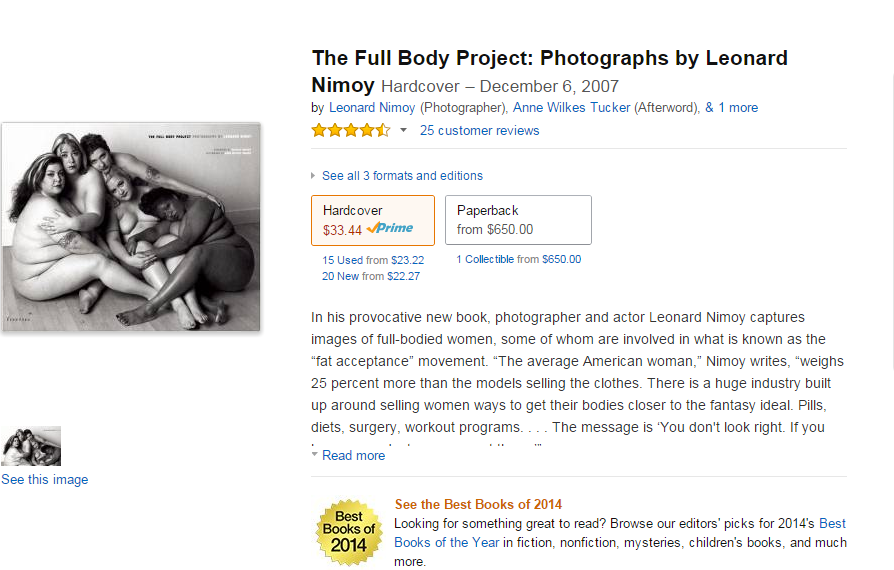The image size is (894, 570).
Task: Select the small book cover thumbnail
Action: coord(31,446)
